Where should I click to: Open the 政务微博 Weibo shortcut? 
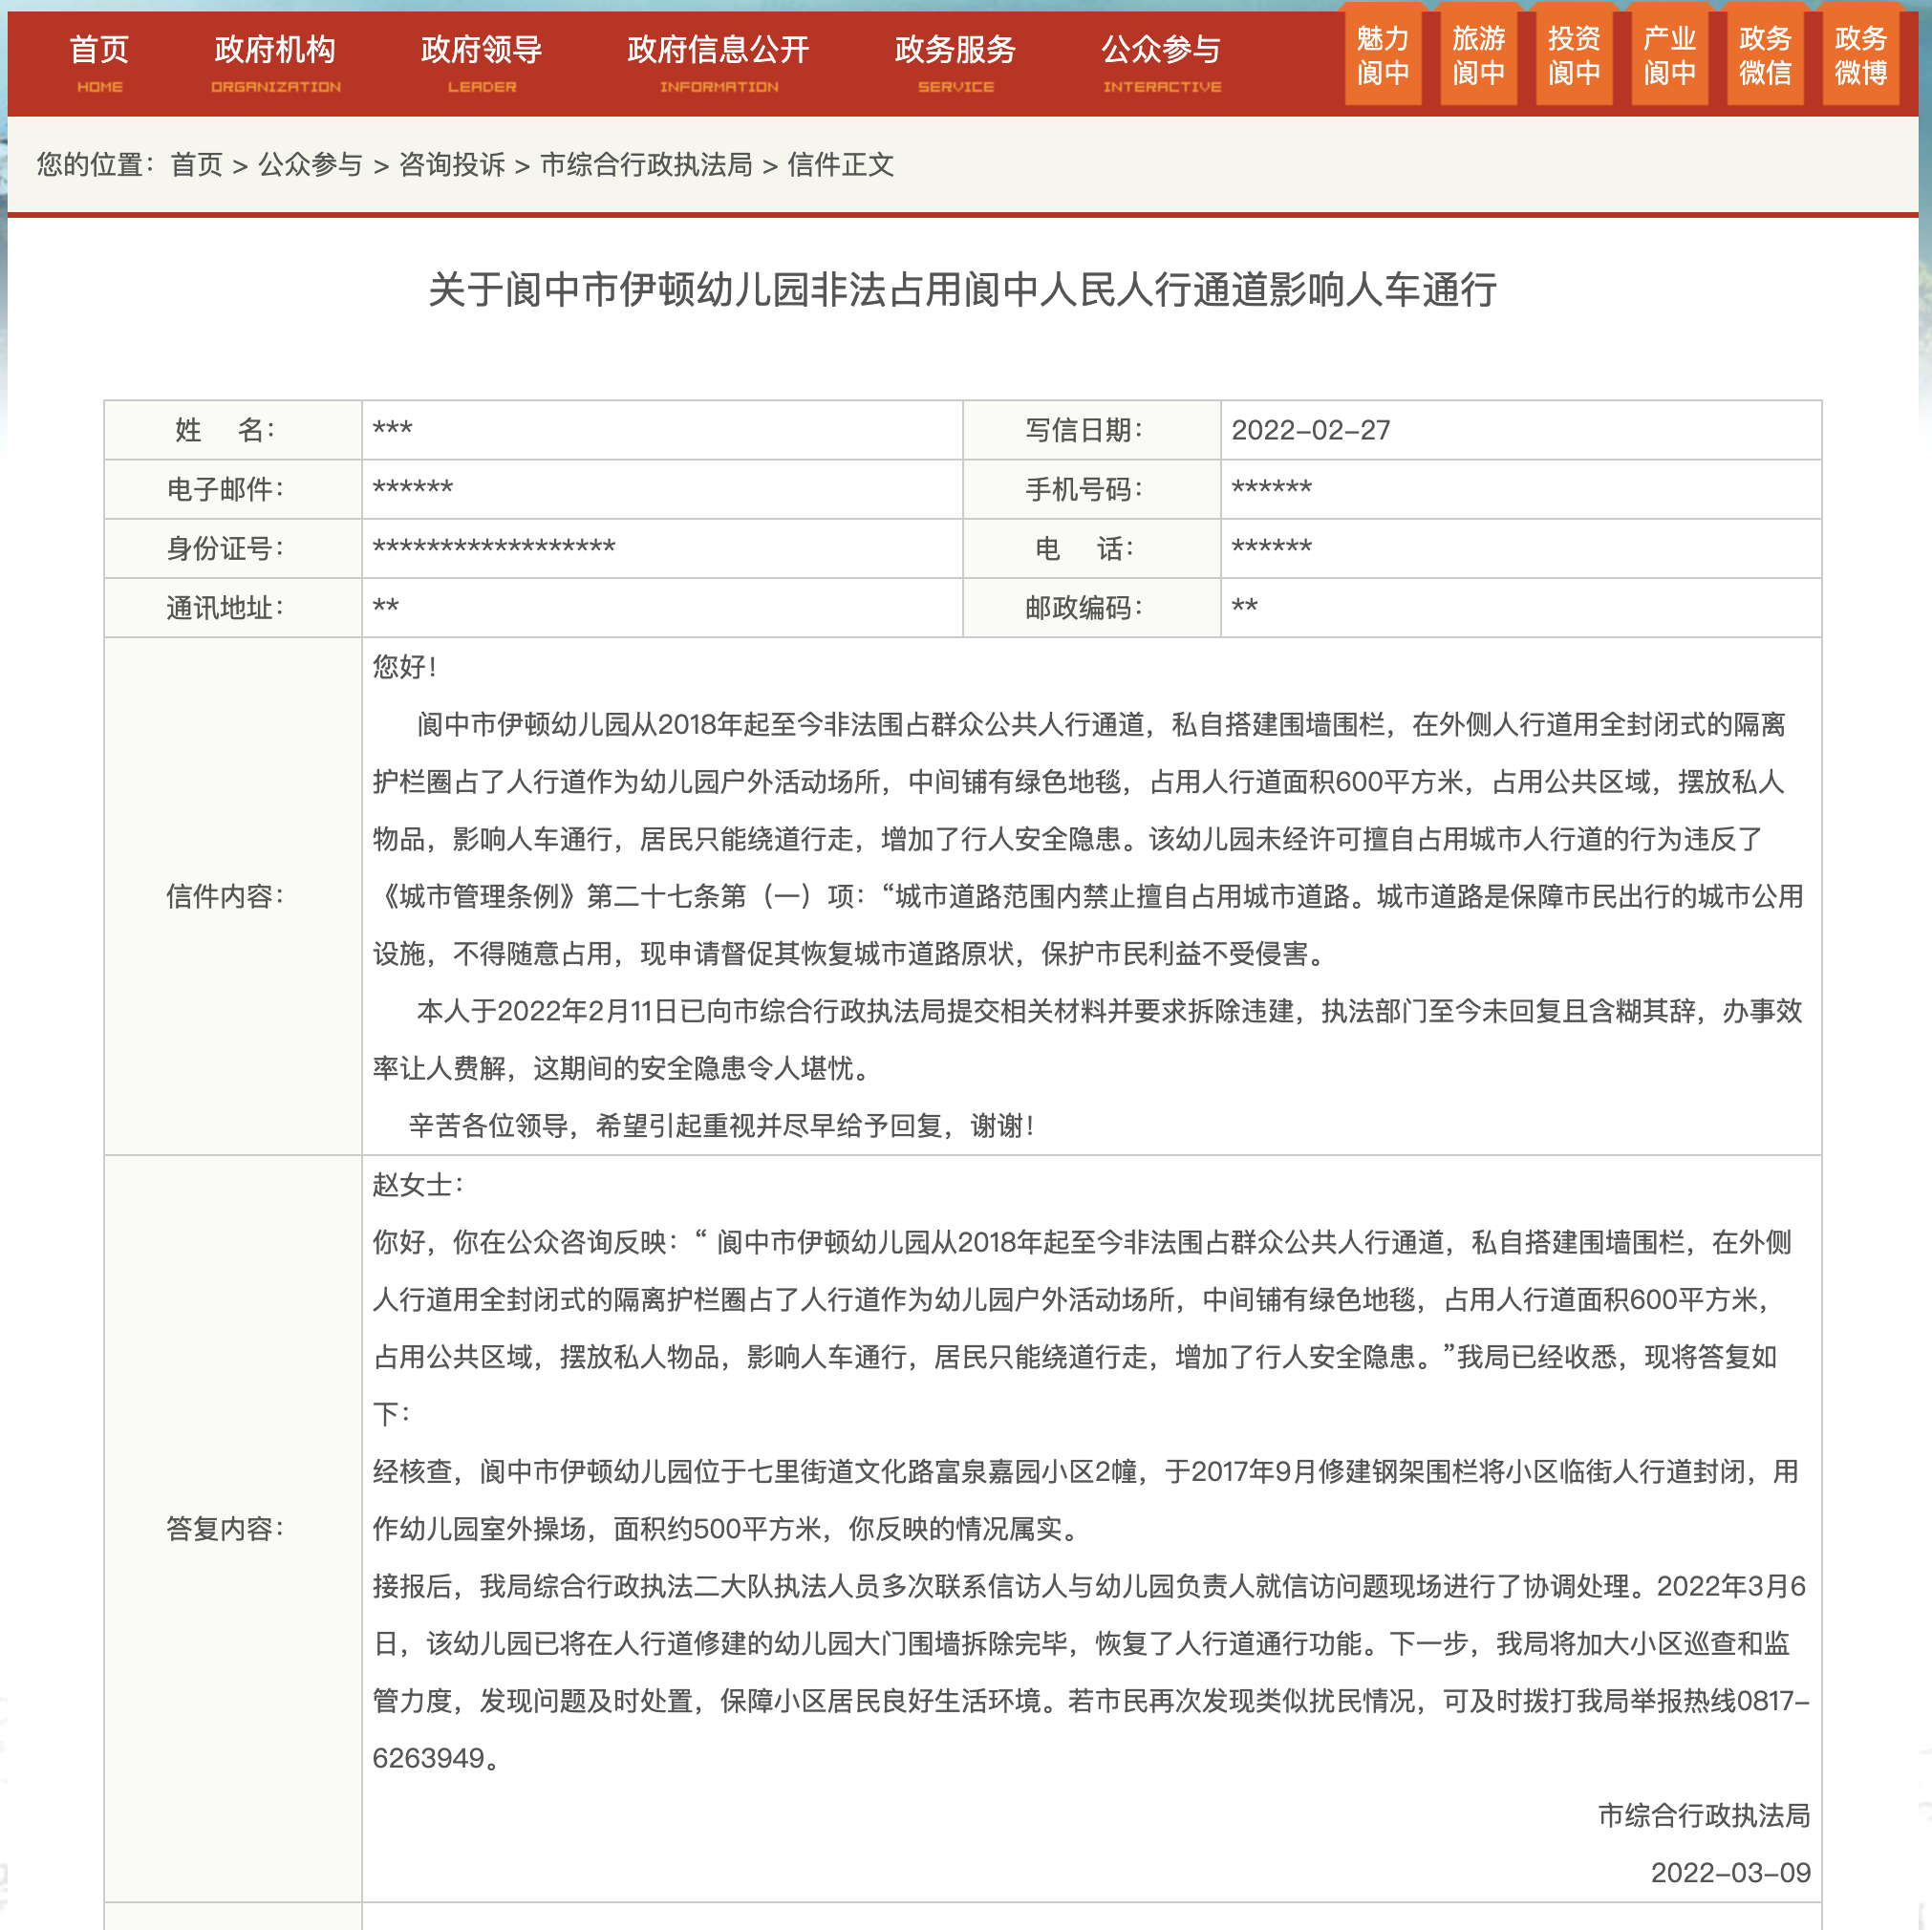[1861, 57]
